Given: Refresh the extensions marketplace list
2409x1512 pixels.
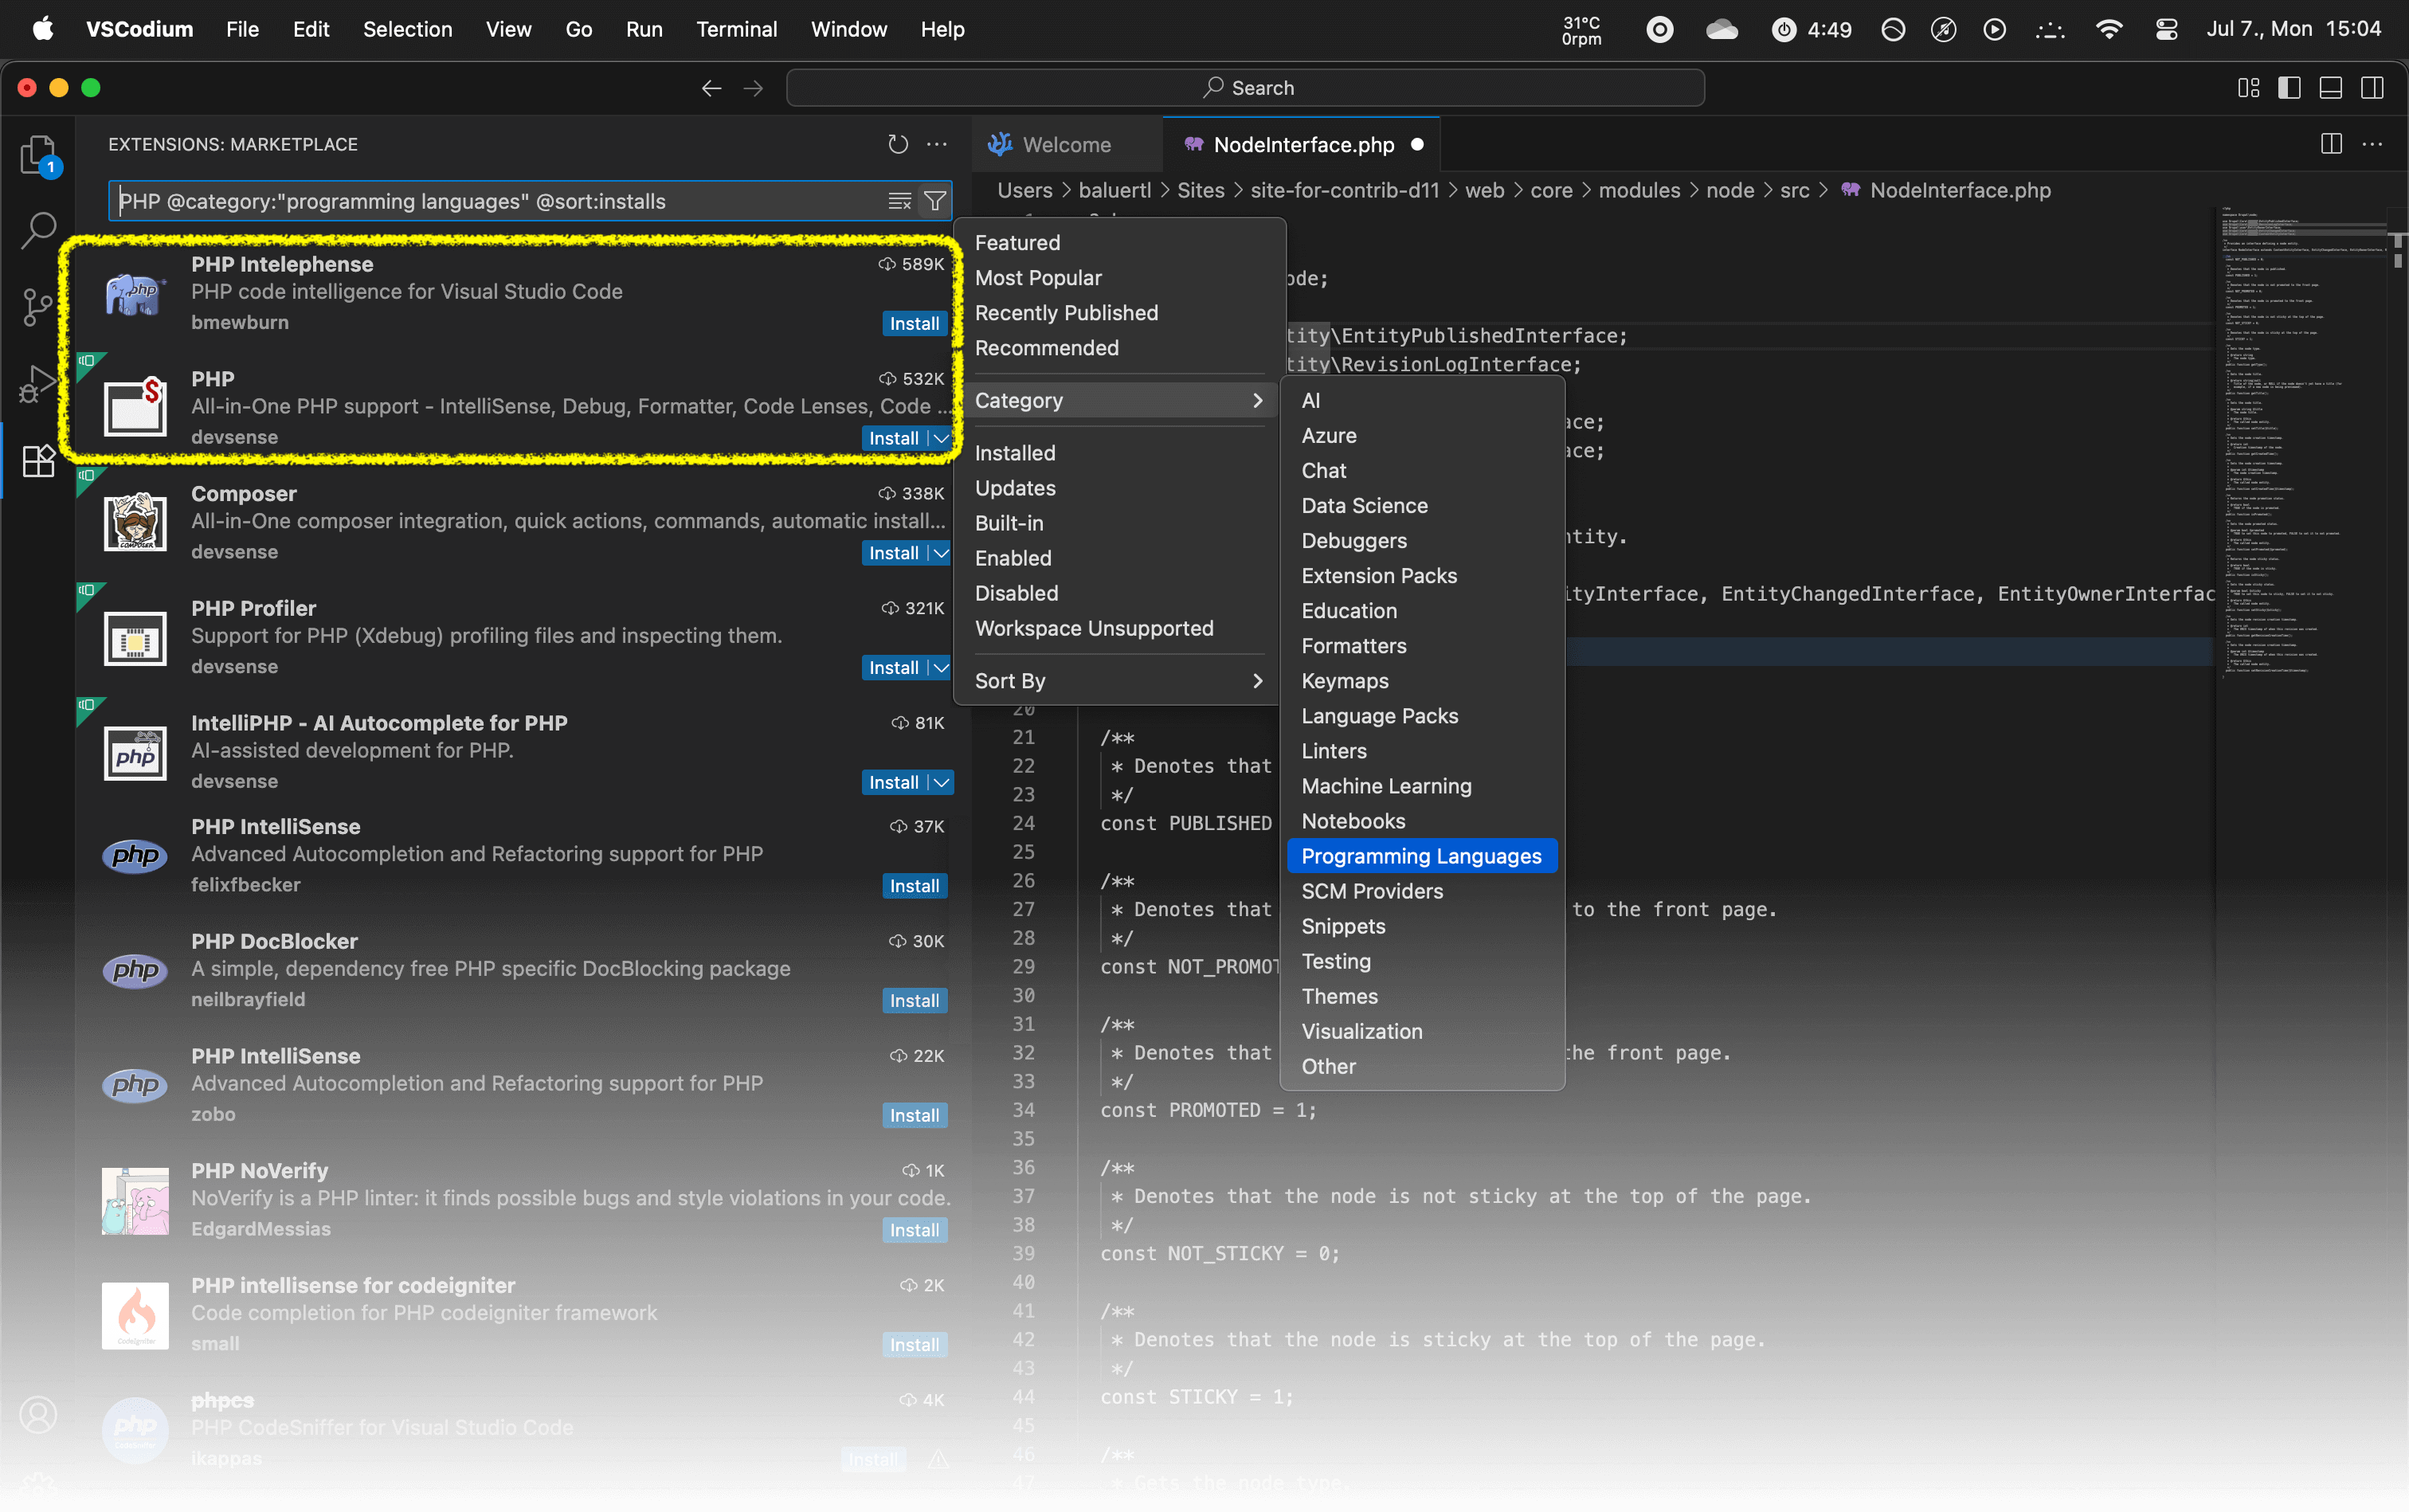Looking at the screenshot, I should tap(897, 145).
